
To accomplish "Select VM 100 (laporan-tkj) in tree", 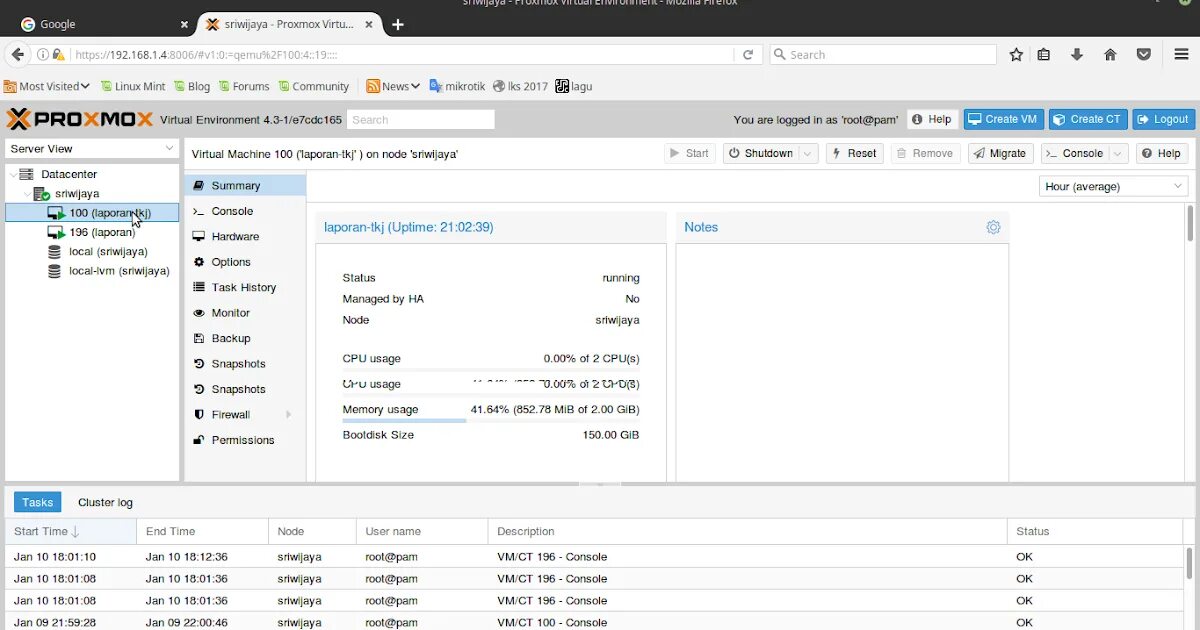I will pyautogui.click(x=92, y=213).
